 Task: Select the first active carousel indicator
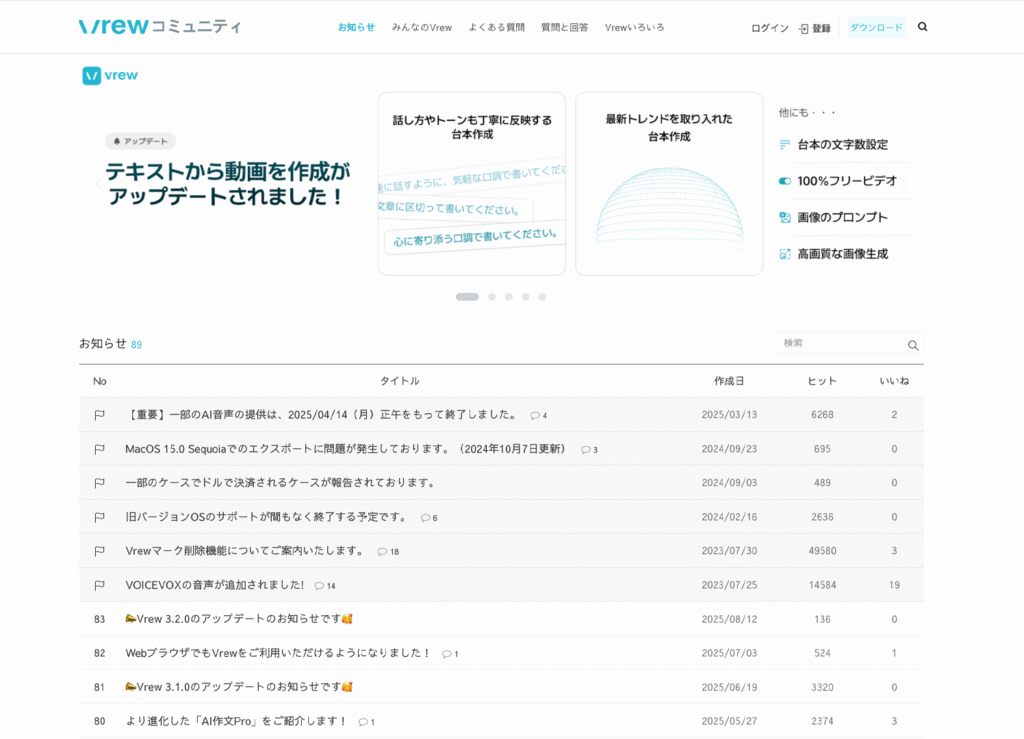(x=467, y=297)
